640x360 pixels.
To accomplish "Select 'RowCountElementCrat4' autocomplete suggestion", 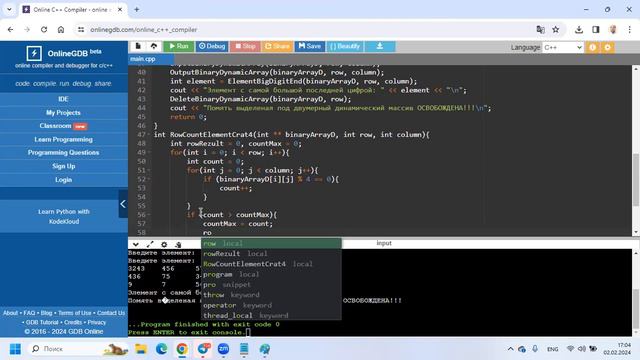I will (x=271, y=264).
